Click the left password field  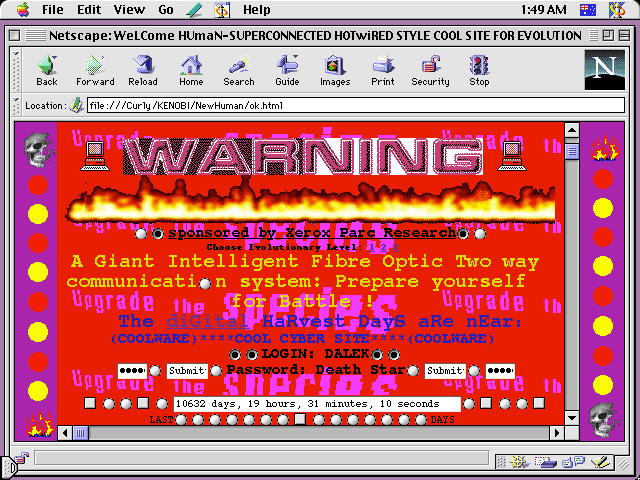132,371
